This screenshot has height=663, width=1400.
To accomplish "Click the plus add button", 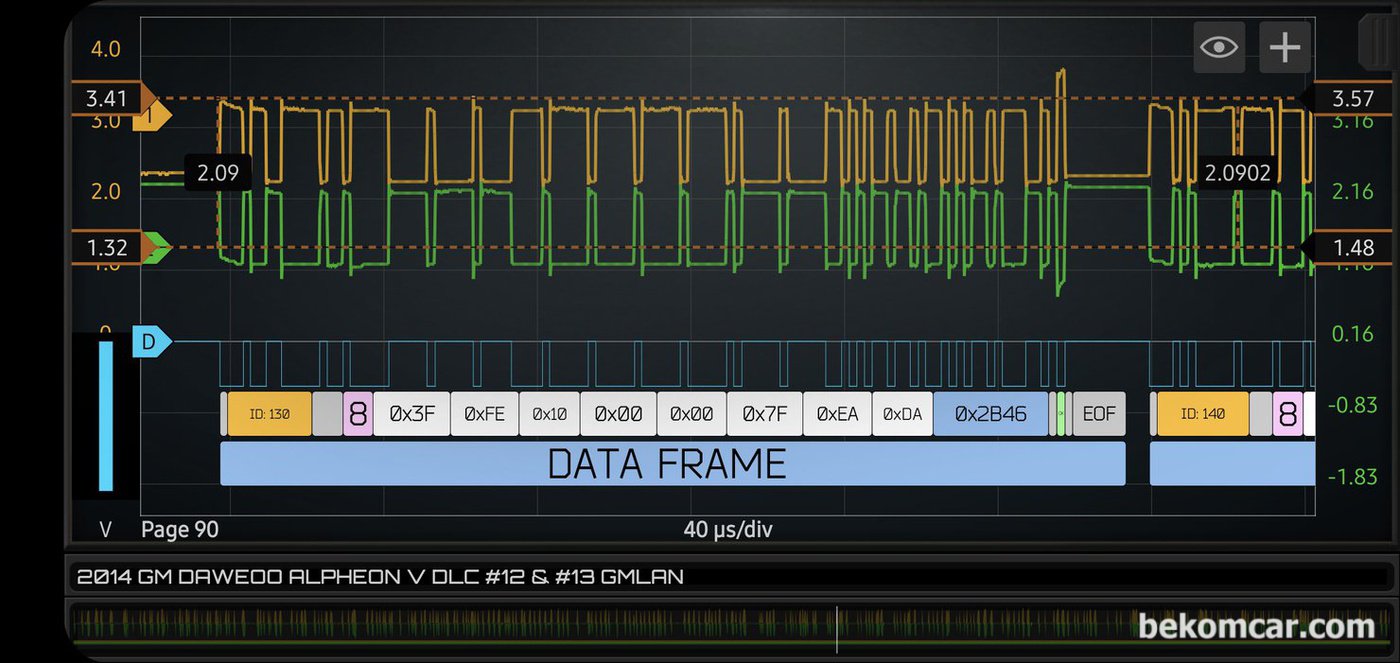I will [x=1284, y=47].
